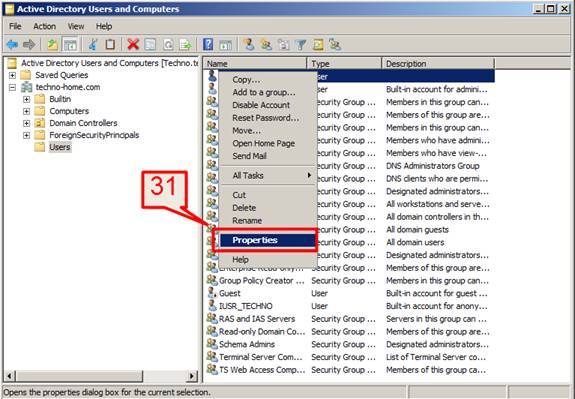Choose Reset Password in context menu
Viewport: 575px width, 399px height.
(268, 118)
